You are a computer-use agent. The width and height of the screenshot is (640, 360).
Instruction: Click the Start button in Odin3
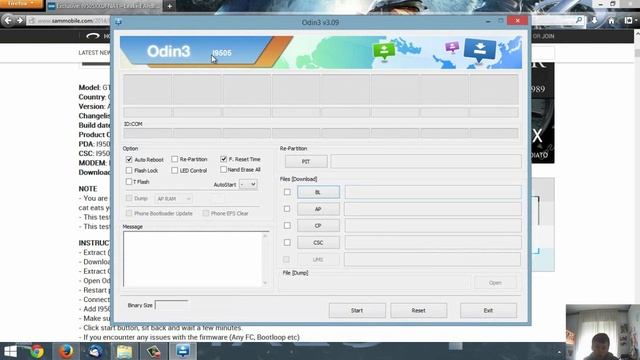[x=357, y=311]
